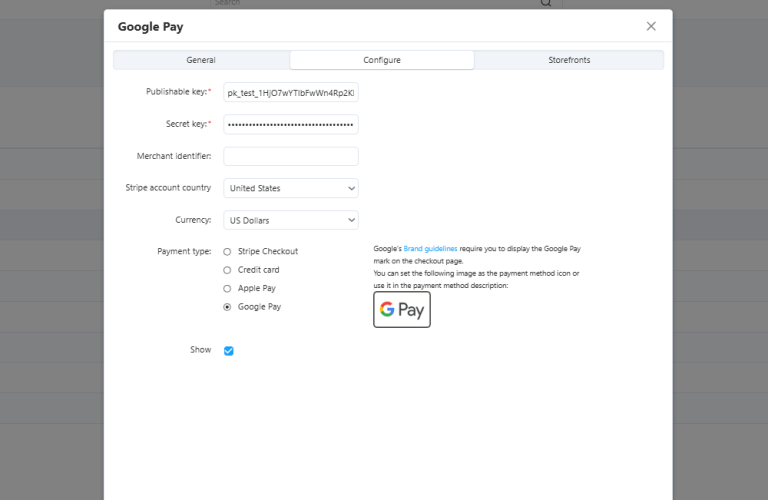The height and width of the screenshot is (500, 768).
Task: Click the Merchant identifier input
Action: (291, 156)
